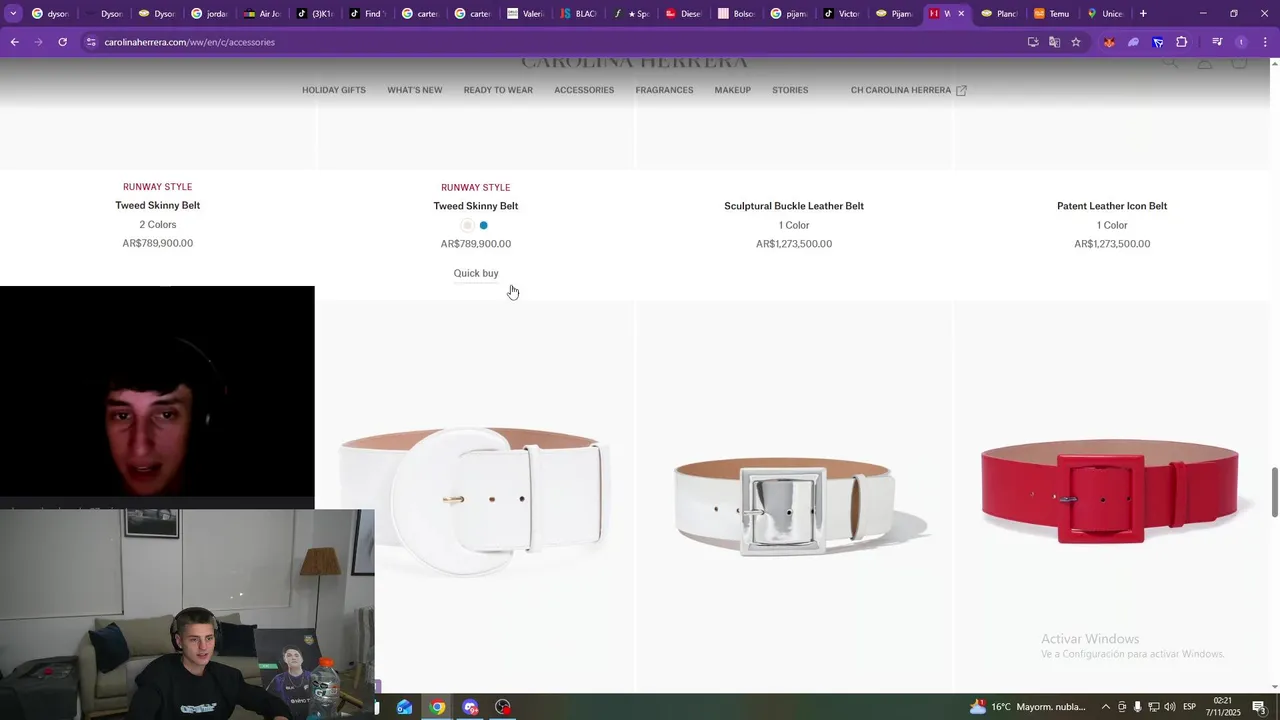Switch to the Valeri tab
Viewport: 1280px width, 720px height.
tap(527, 14)
